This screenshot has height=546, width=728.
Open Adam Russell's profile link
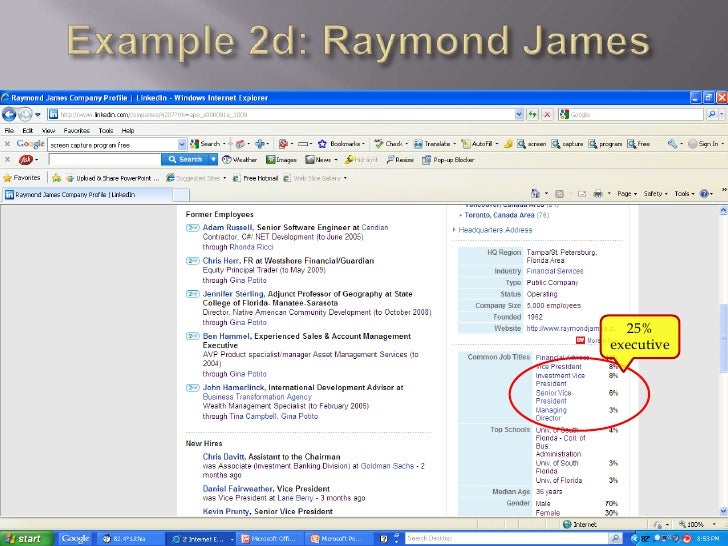click(x=227, y=228)
